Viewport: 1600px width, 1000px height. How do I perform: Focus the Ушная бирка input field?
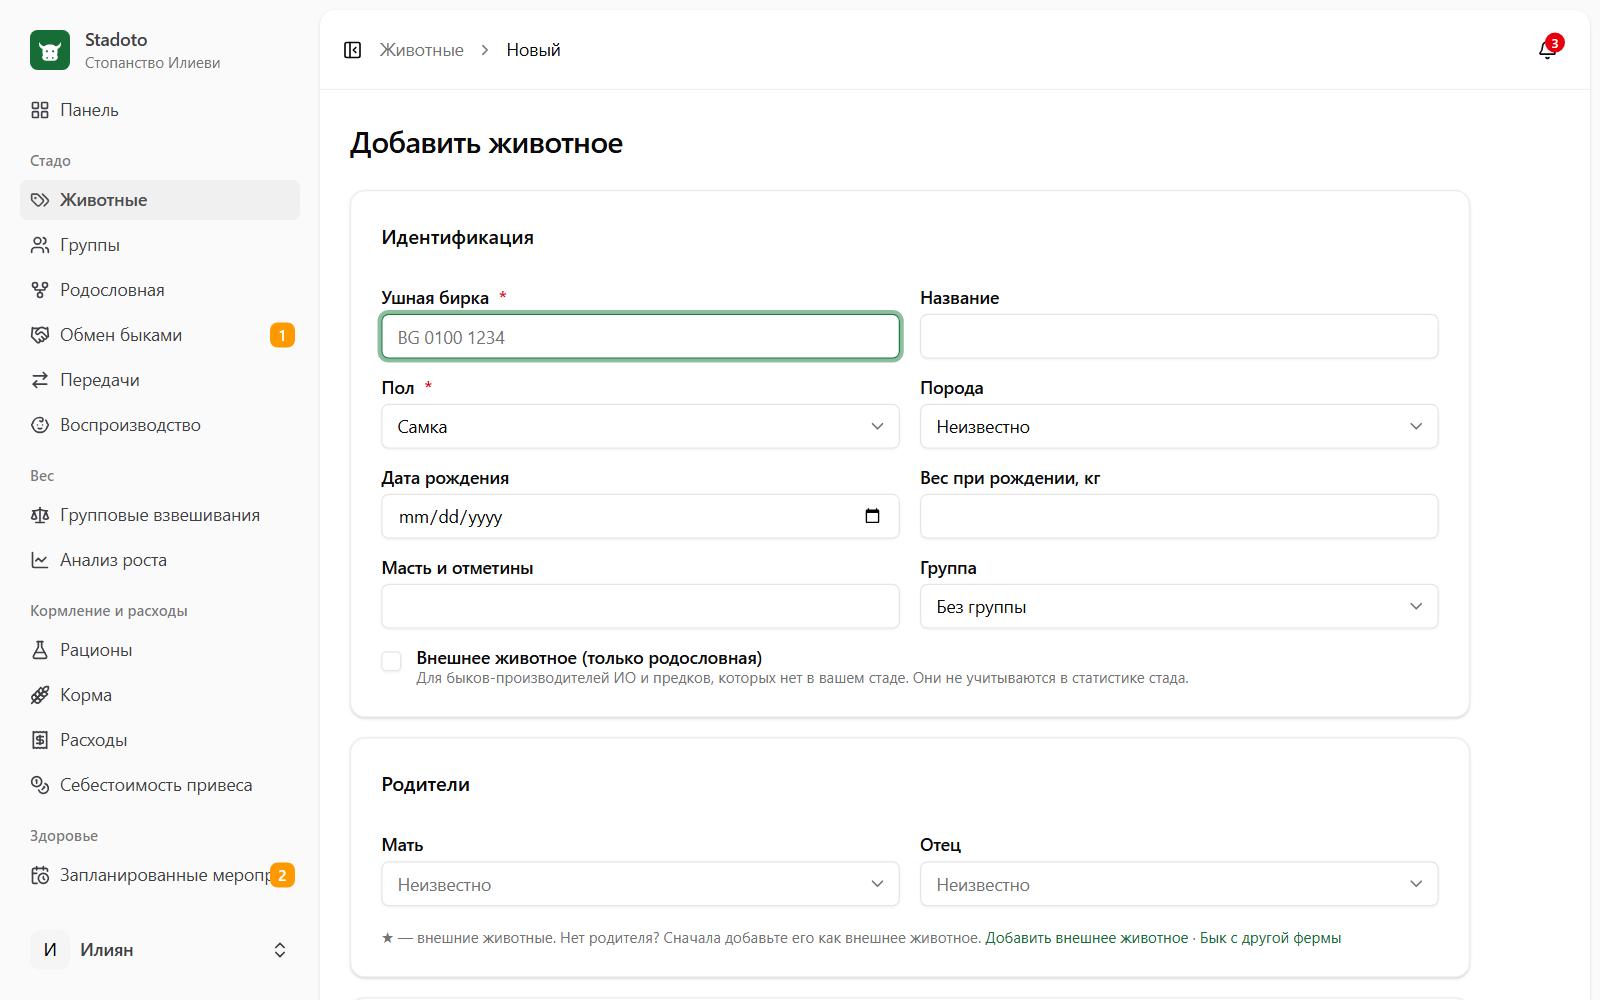coord(640,337)
